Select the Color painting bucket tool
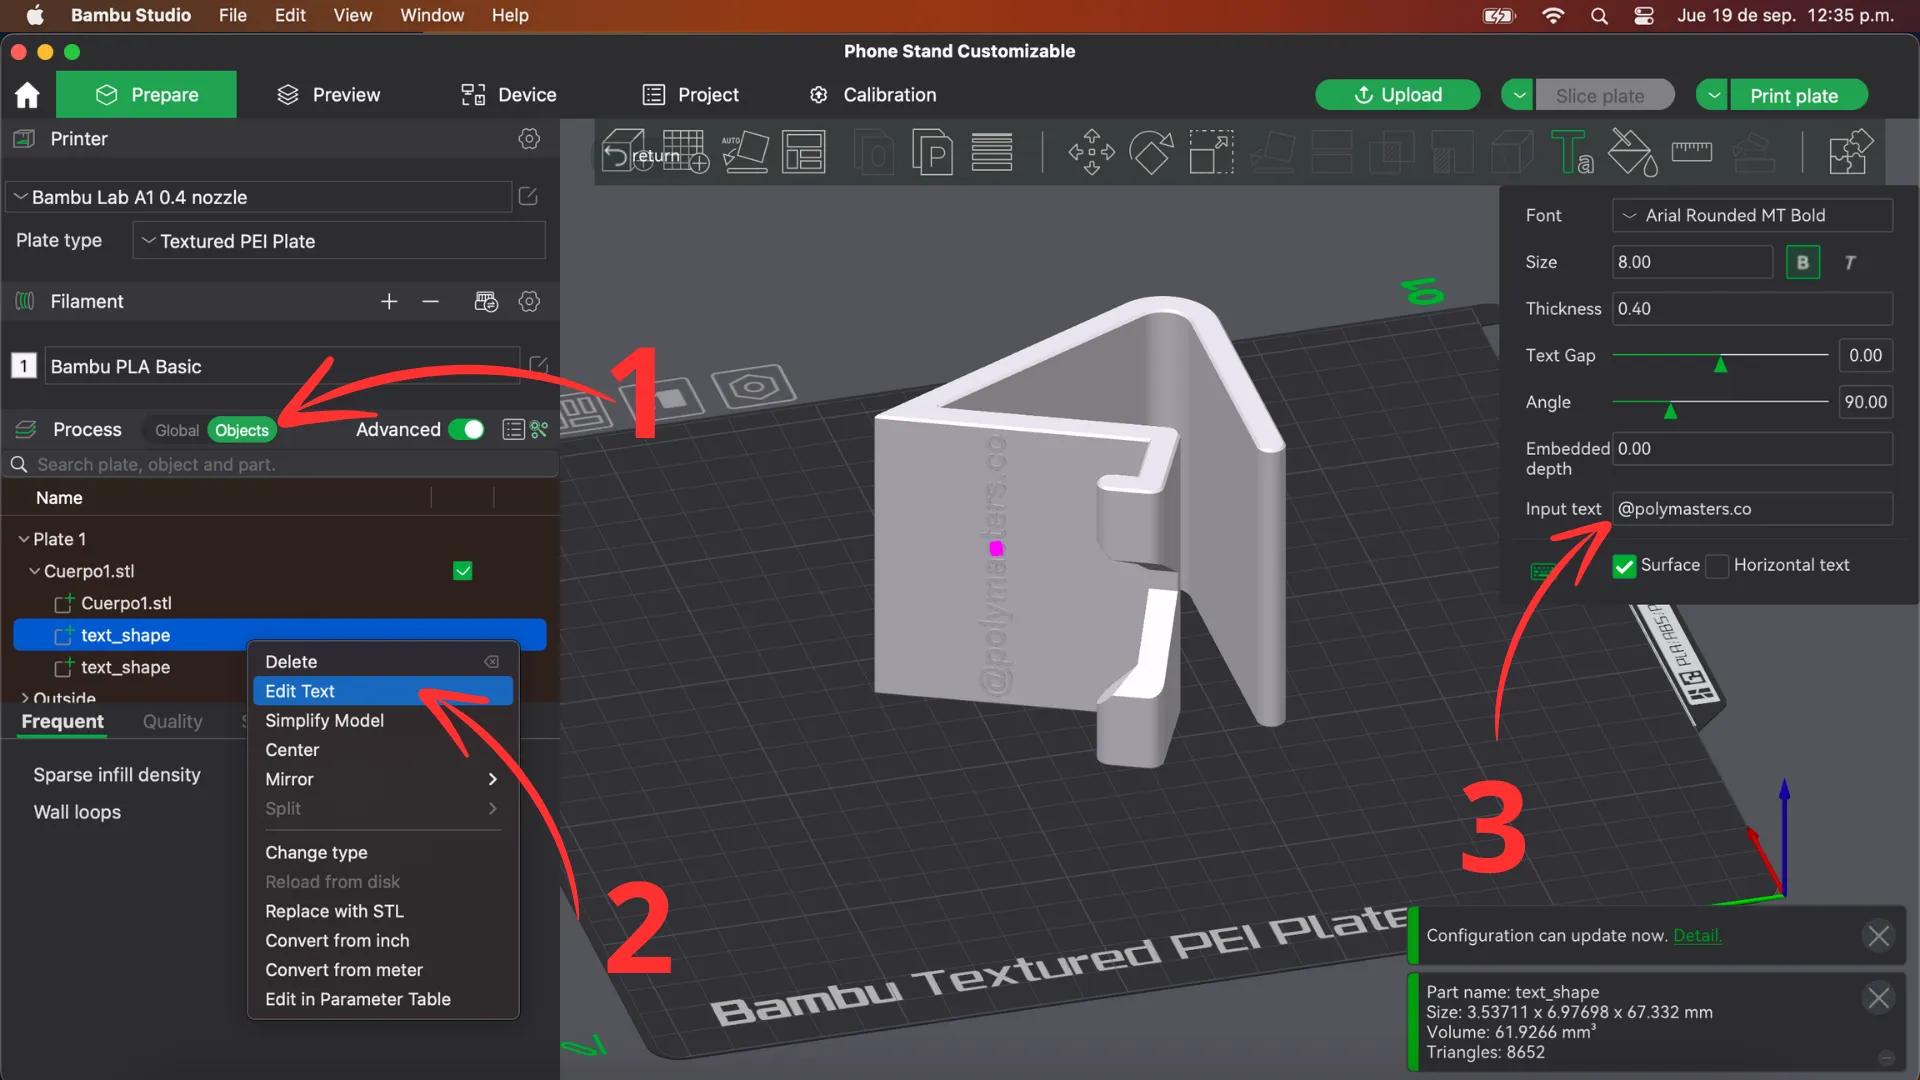 (1632, 152)
